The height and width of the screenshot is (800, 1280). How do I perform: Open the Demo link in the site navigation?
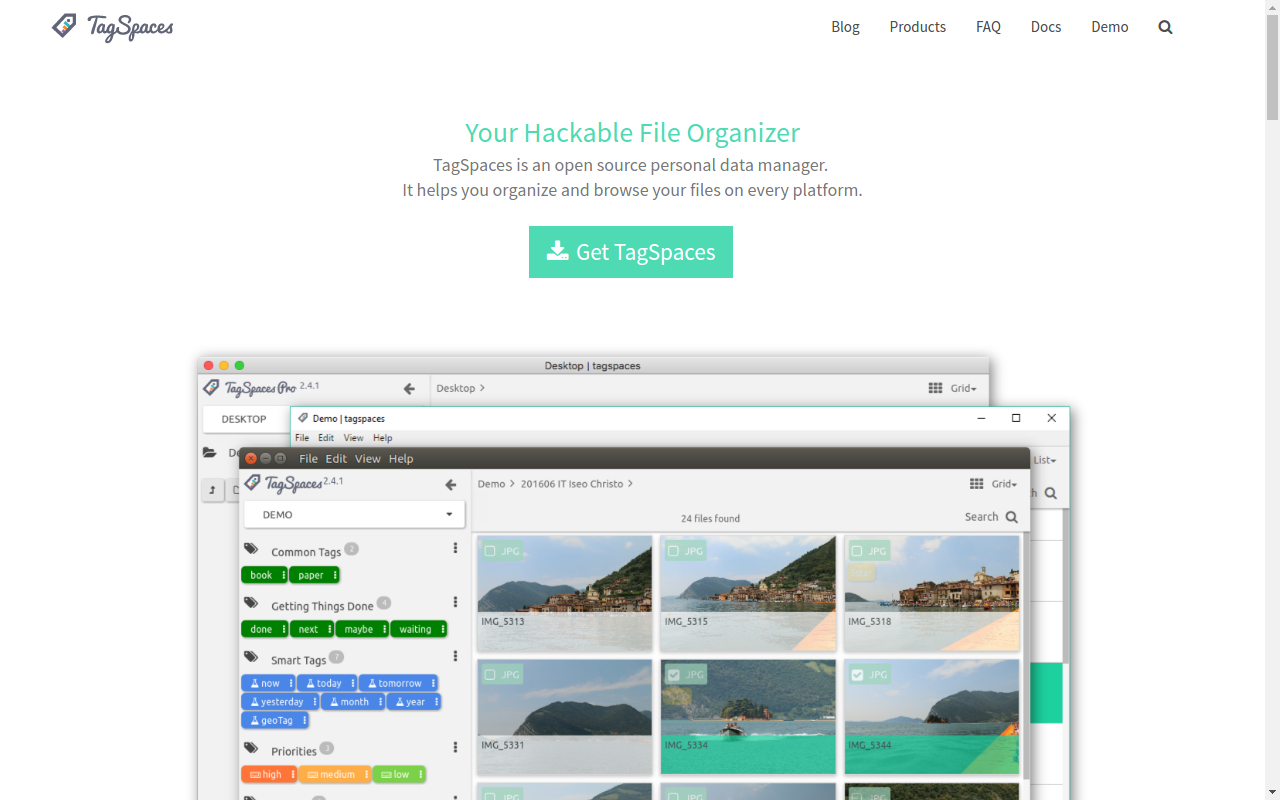point(1110,27)
